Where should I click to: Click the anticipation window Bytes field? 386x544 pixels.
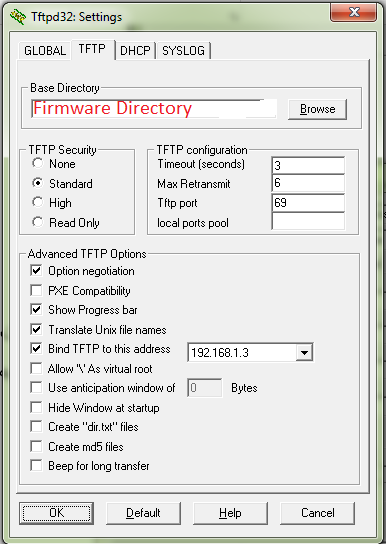click(x=205, y=388)
